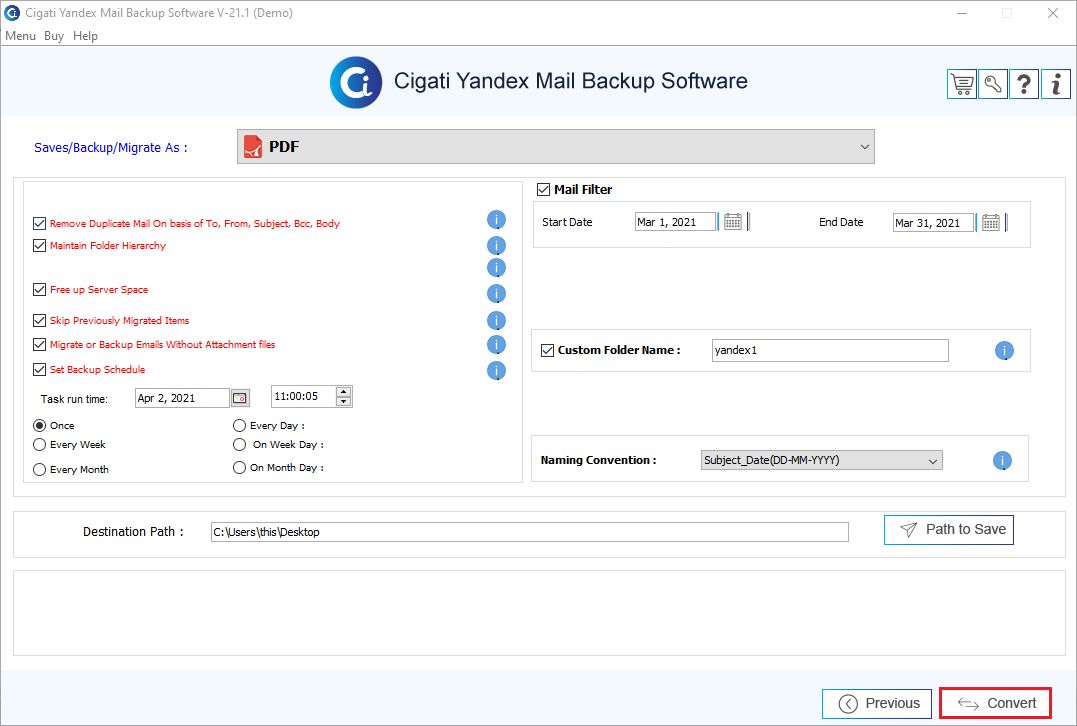The image size is (1077, 726).
Task: Click the Destination Path field
Action: coord(530,532)
